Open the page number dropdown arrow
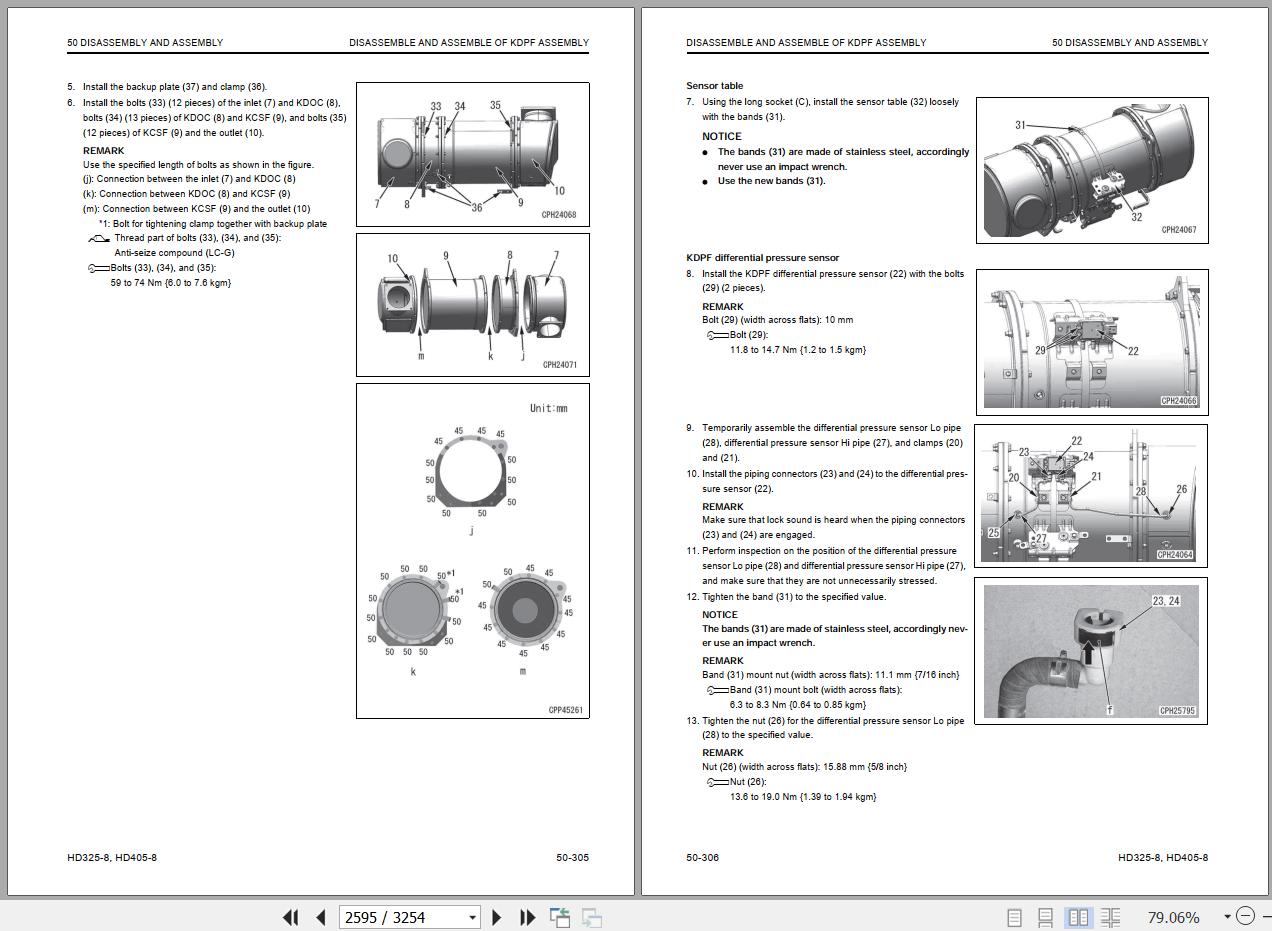 472,917
